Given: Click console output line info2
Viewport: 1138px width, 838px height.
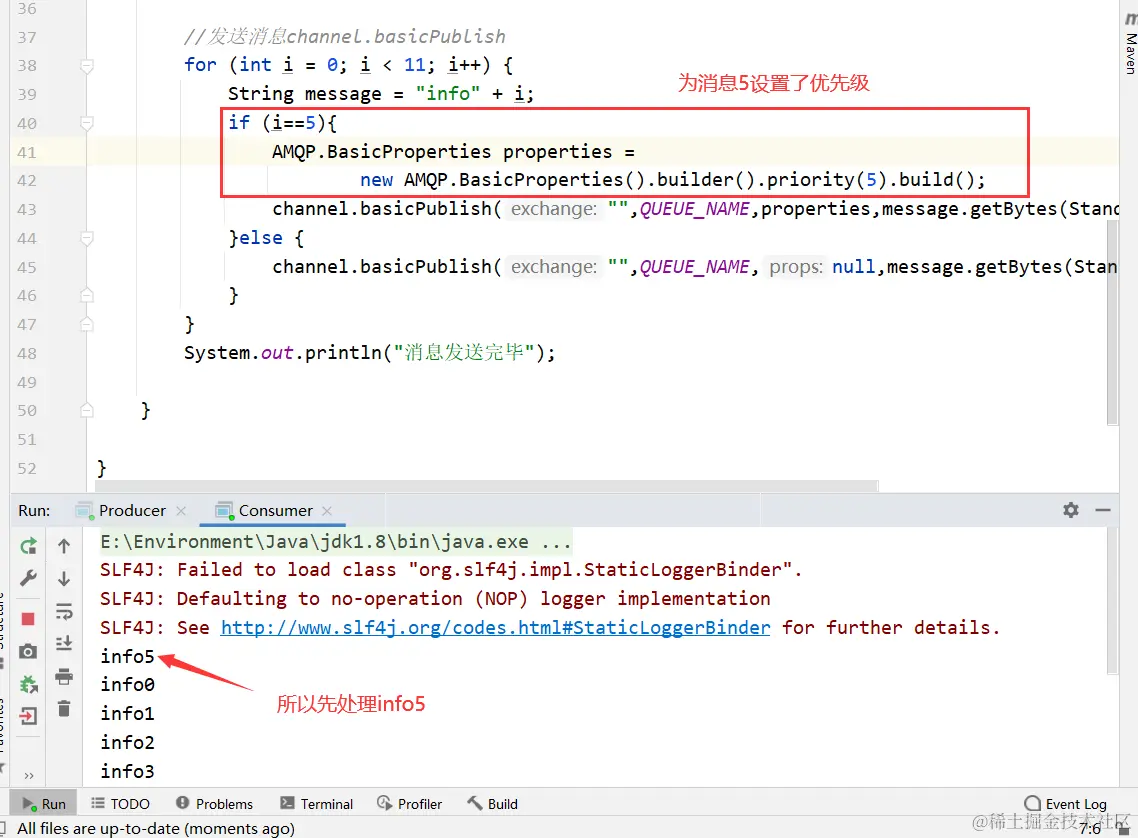Looking at the screenshot, I should 128,743.
